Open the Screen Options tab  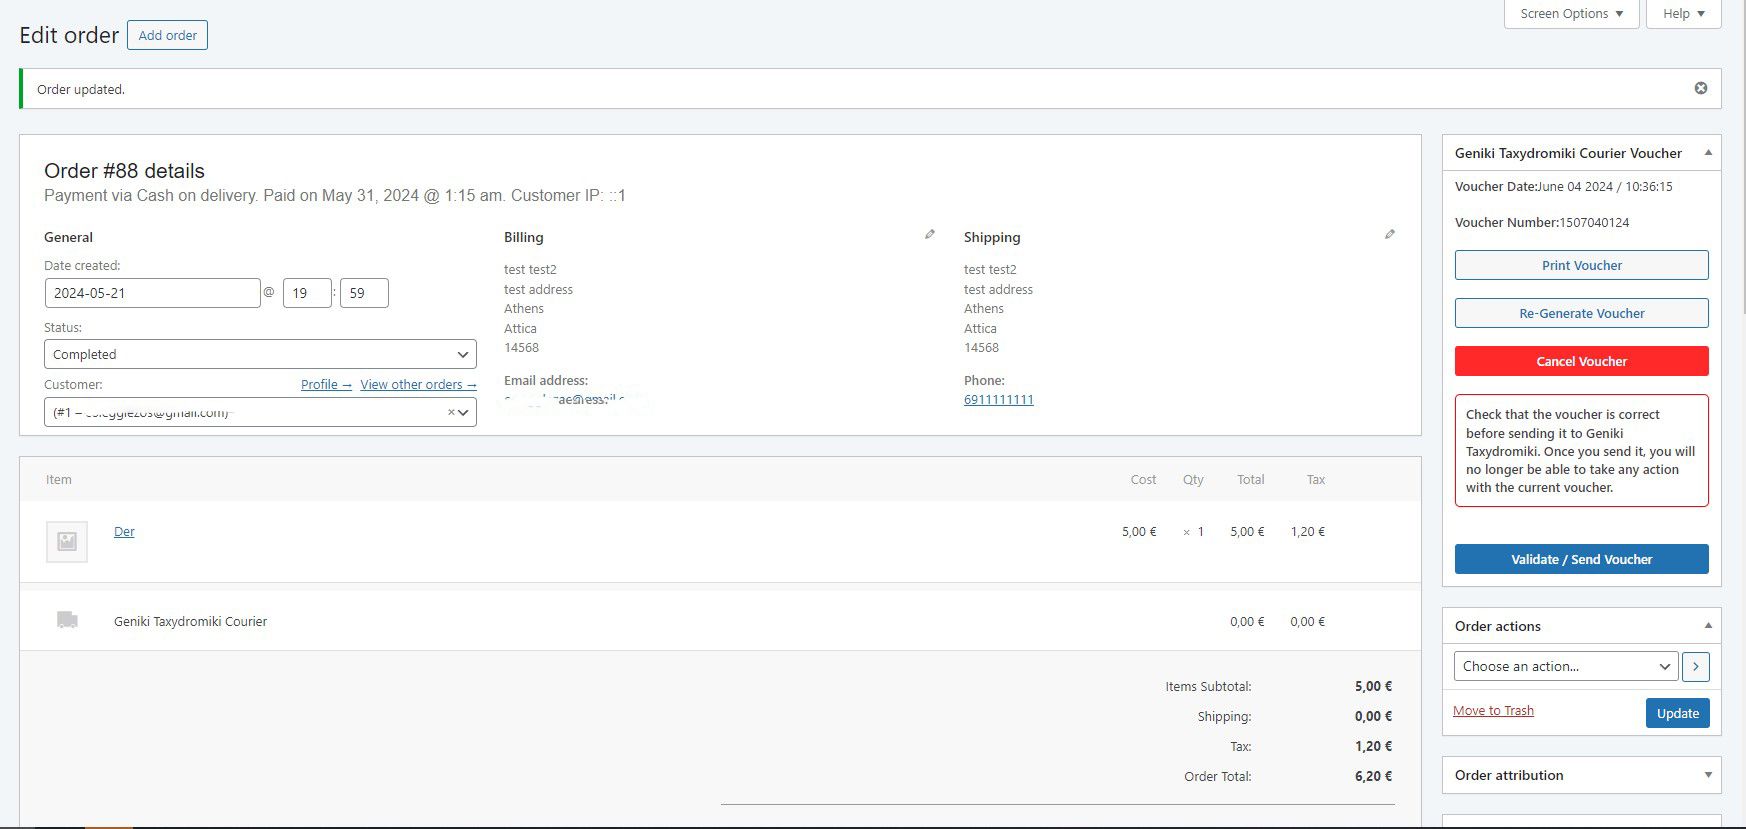(x=1571, y=14)
